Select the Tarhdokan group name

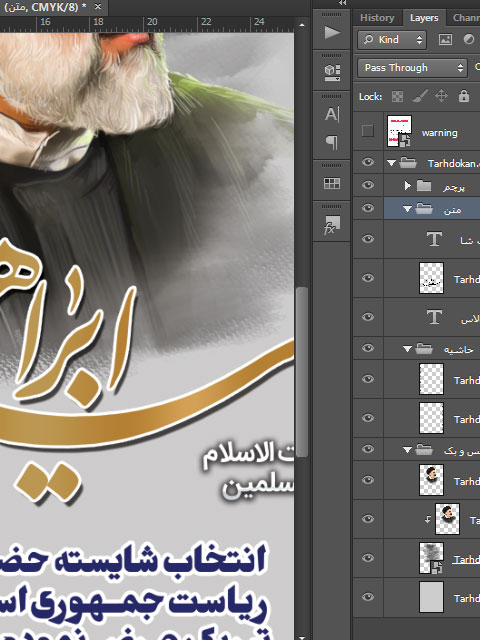(453, 164)
